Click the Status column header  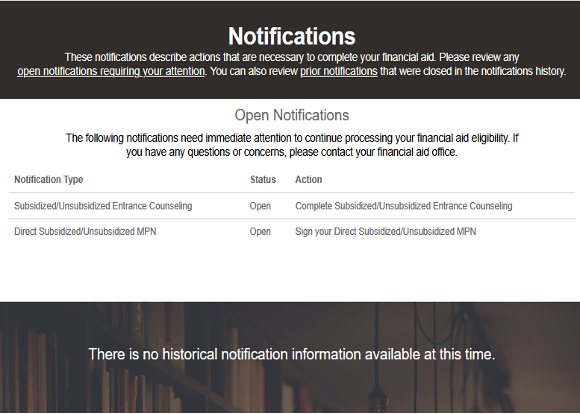pyautogui.click(x=263, y=179)
